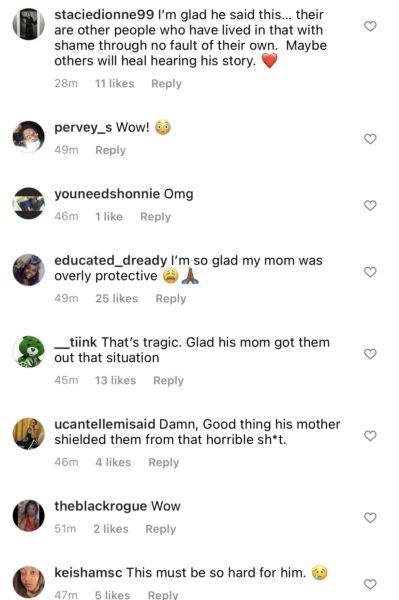
Task: Reply to educated_dready's comment
Action: (x=171, y=299)
